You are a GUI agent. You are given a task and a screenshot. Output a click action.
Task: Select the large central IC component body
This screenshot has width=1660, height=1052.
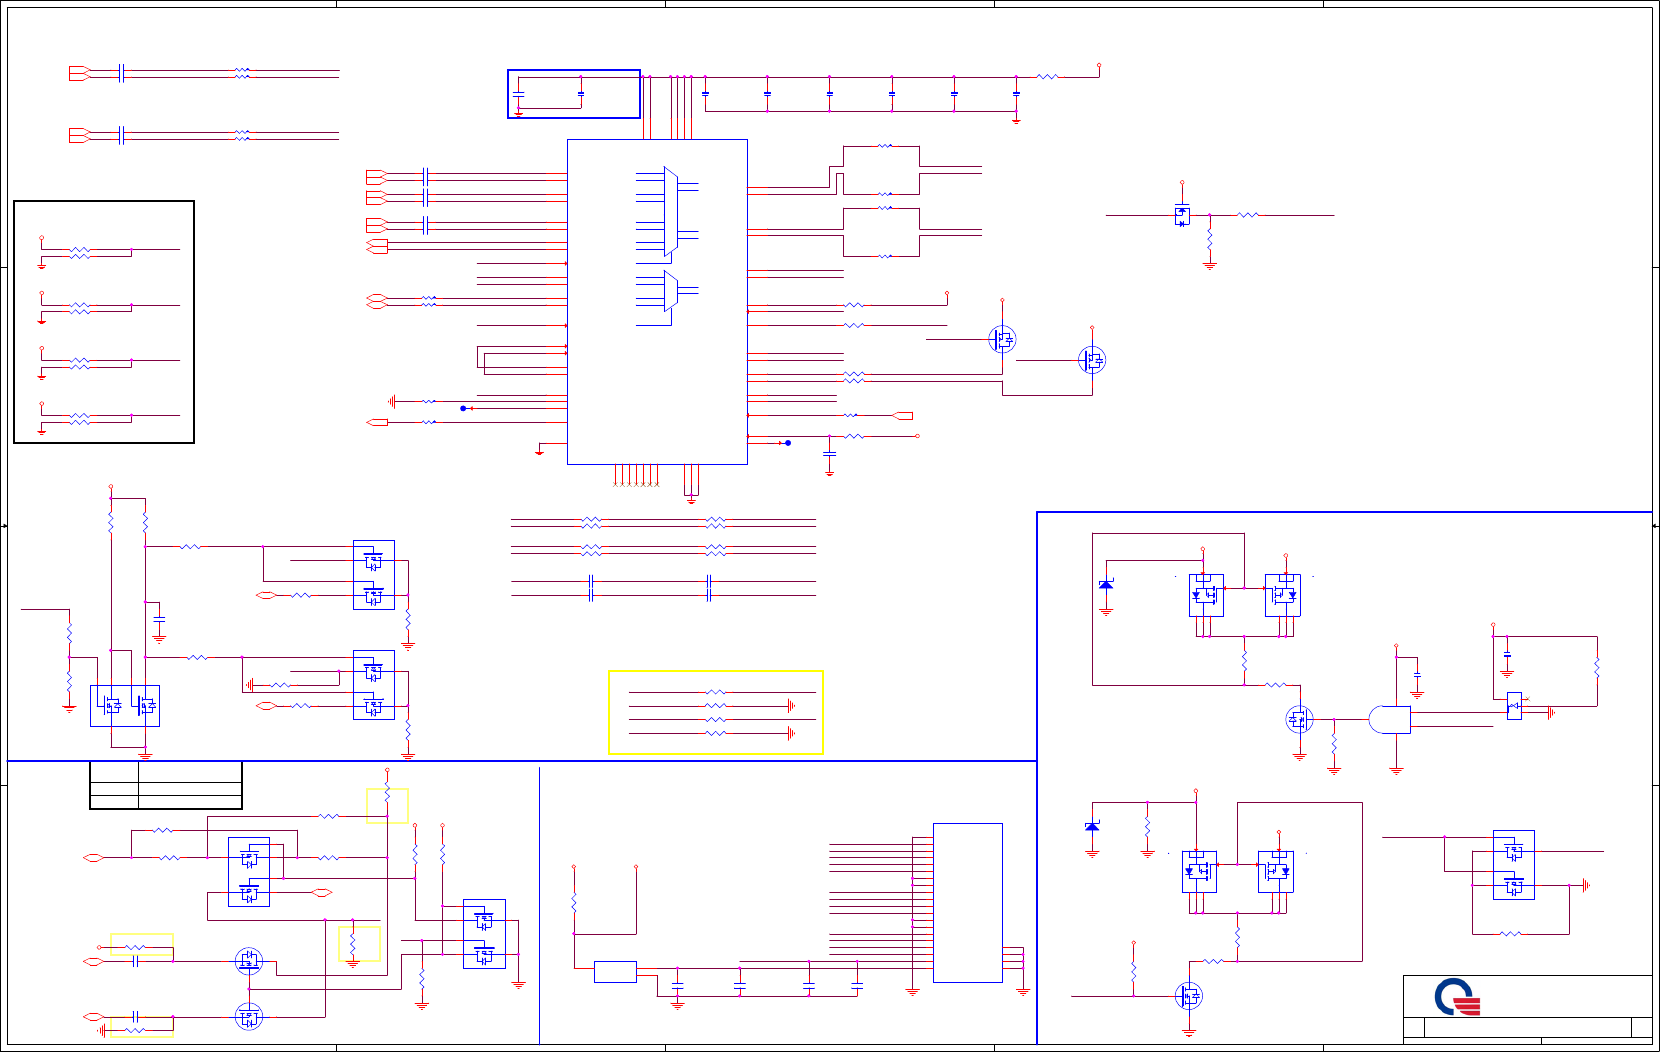point(657,302)
